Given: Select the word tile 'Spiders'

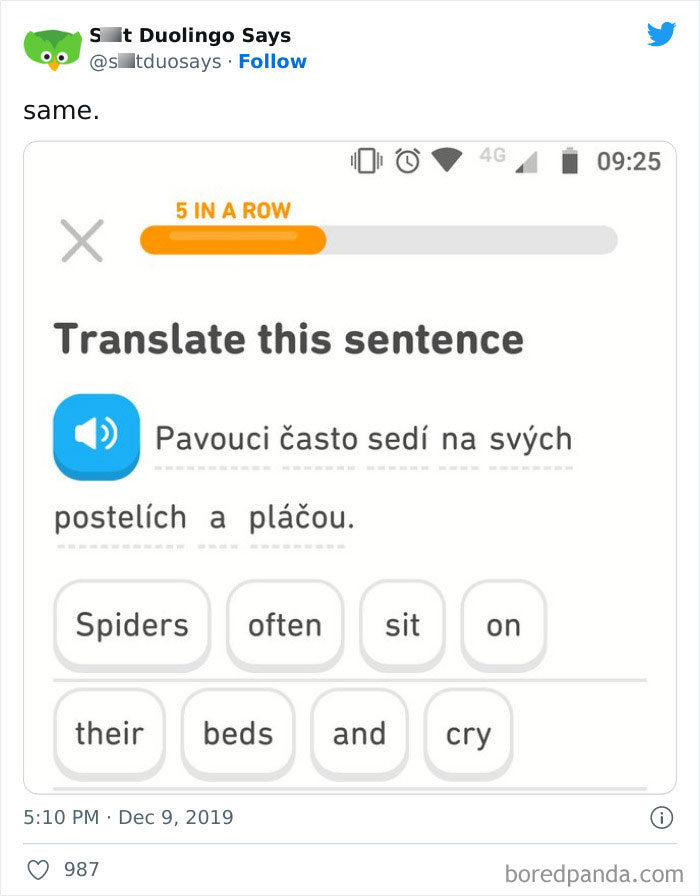Looking at the screenshot, I should pyautogui.click(x=131, y=624).
